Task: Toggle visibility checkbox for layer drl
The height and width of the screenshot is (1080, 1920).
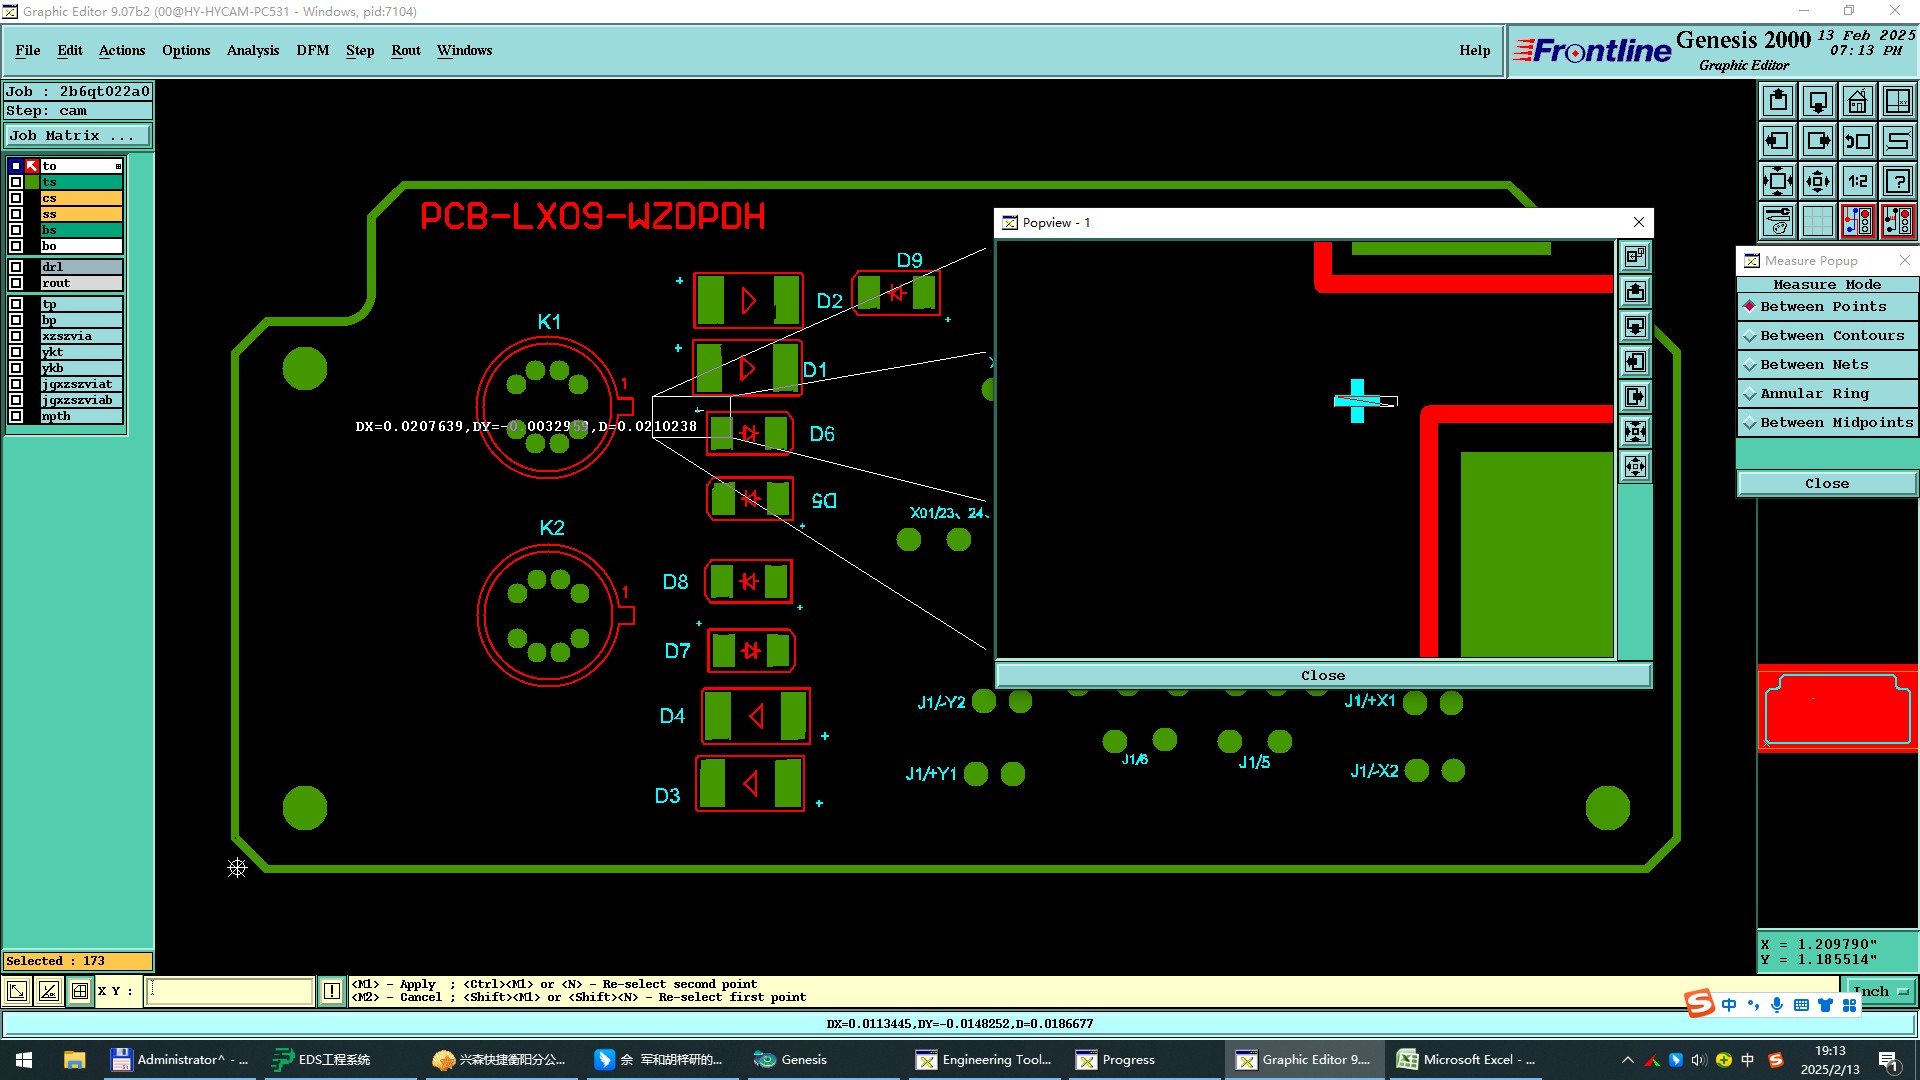Action: pyautogui.click(x=16, y=267)
